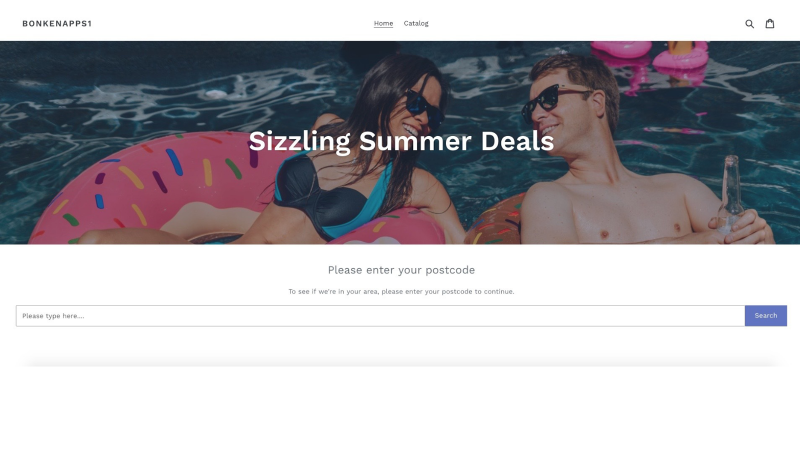
Task: Click the glass bottle held by the man
Action: pos(731,194)
